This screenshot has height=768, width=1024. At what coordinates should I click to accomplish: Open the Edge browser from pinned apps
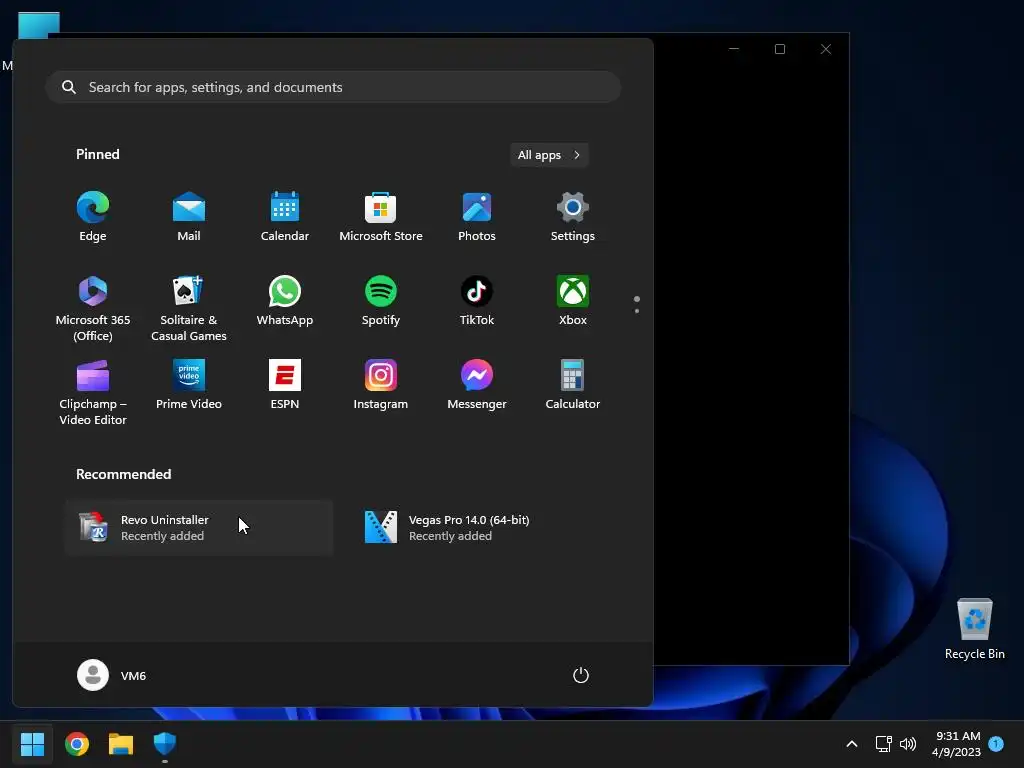pyautogui.click(x=93, y=217)
